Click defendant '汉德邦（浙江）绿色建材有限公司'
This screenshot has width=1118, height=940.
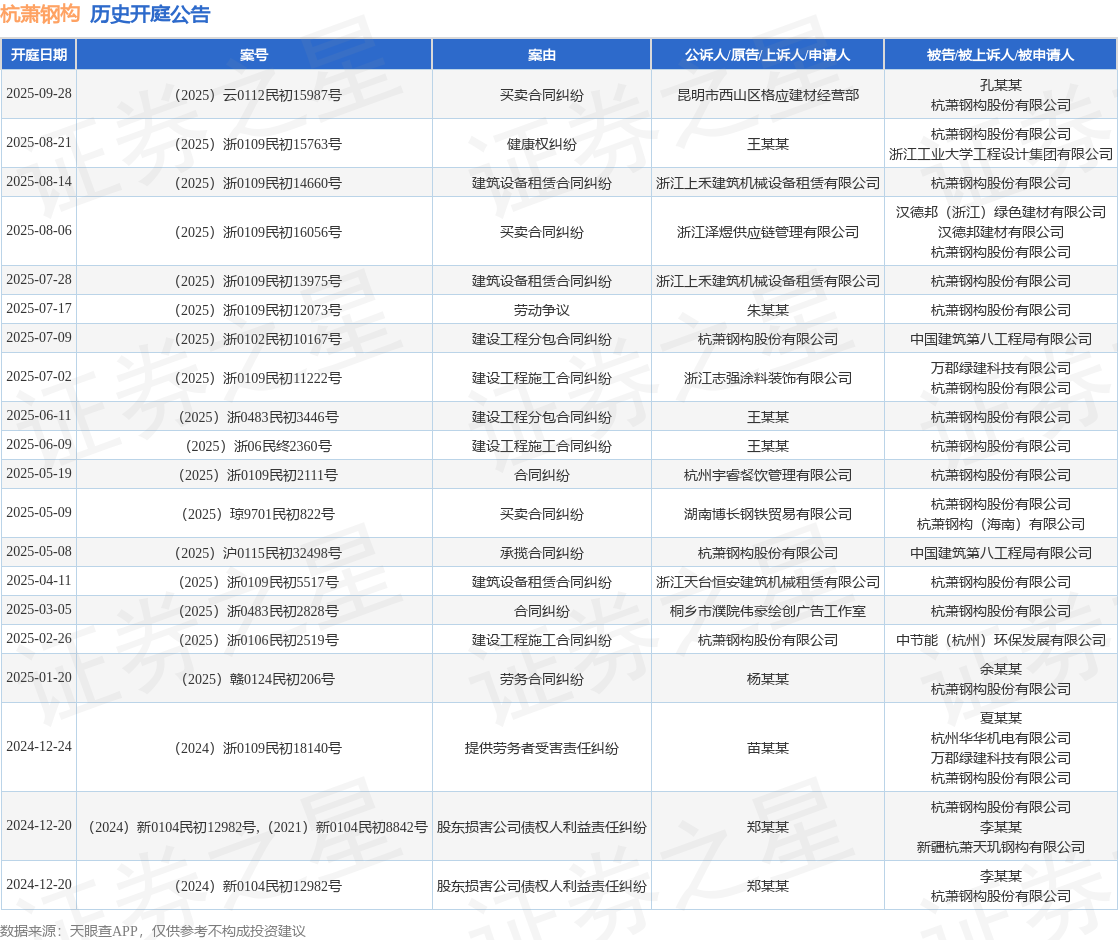click(1000, 212)
